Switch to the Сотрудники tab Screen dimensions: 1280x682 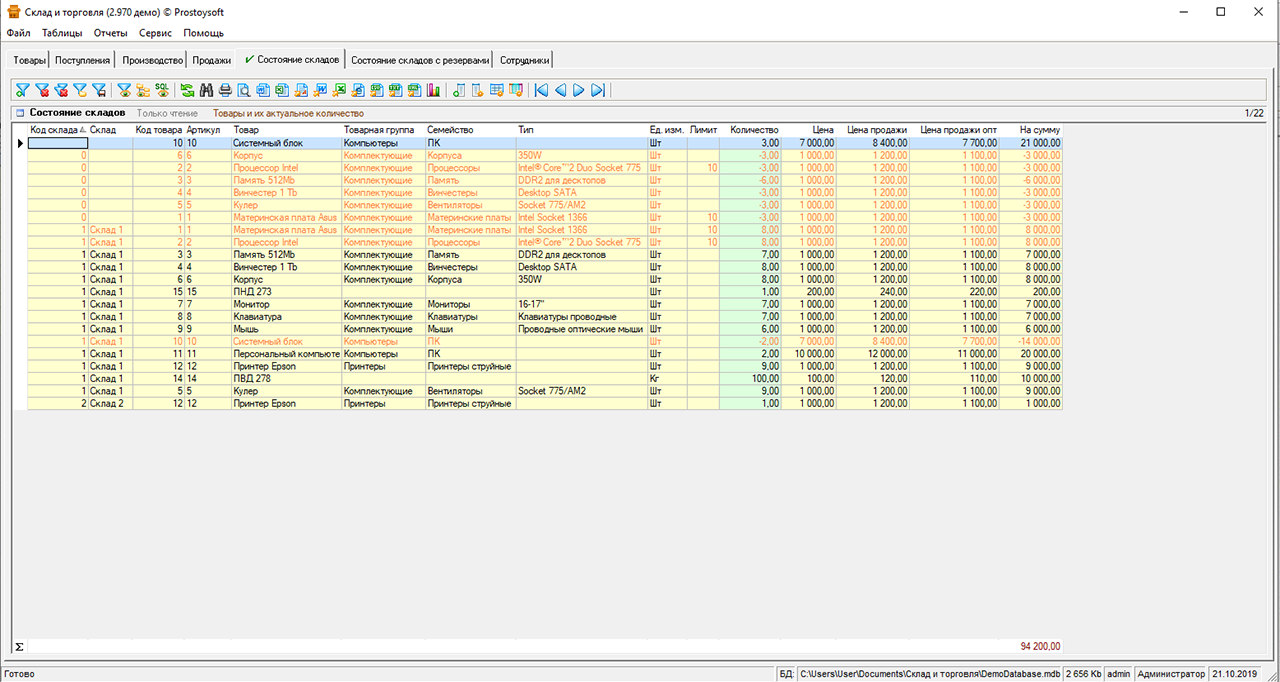point(524,60)
